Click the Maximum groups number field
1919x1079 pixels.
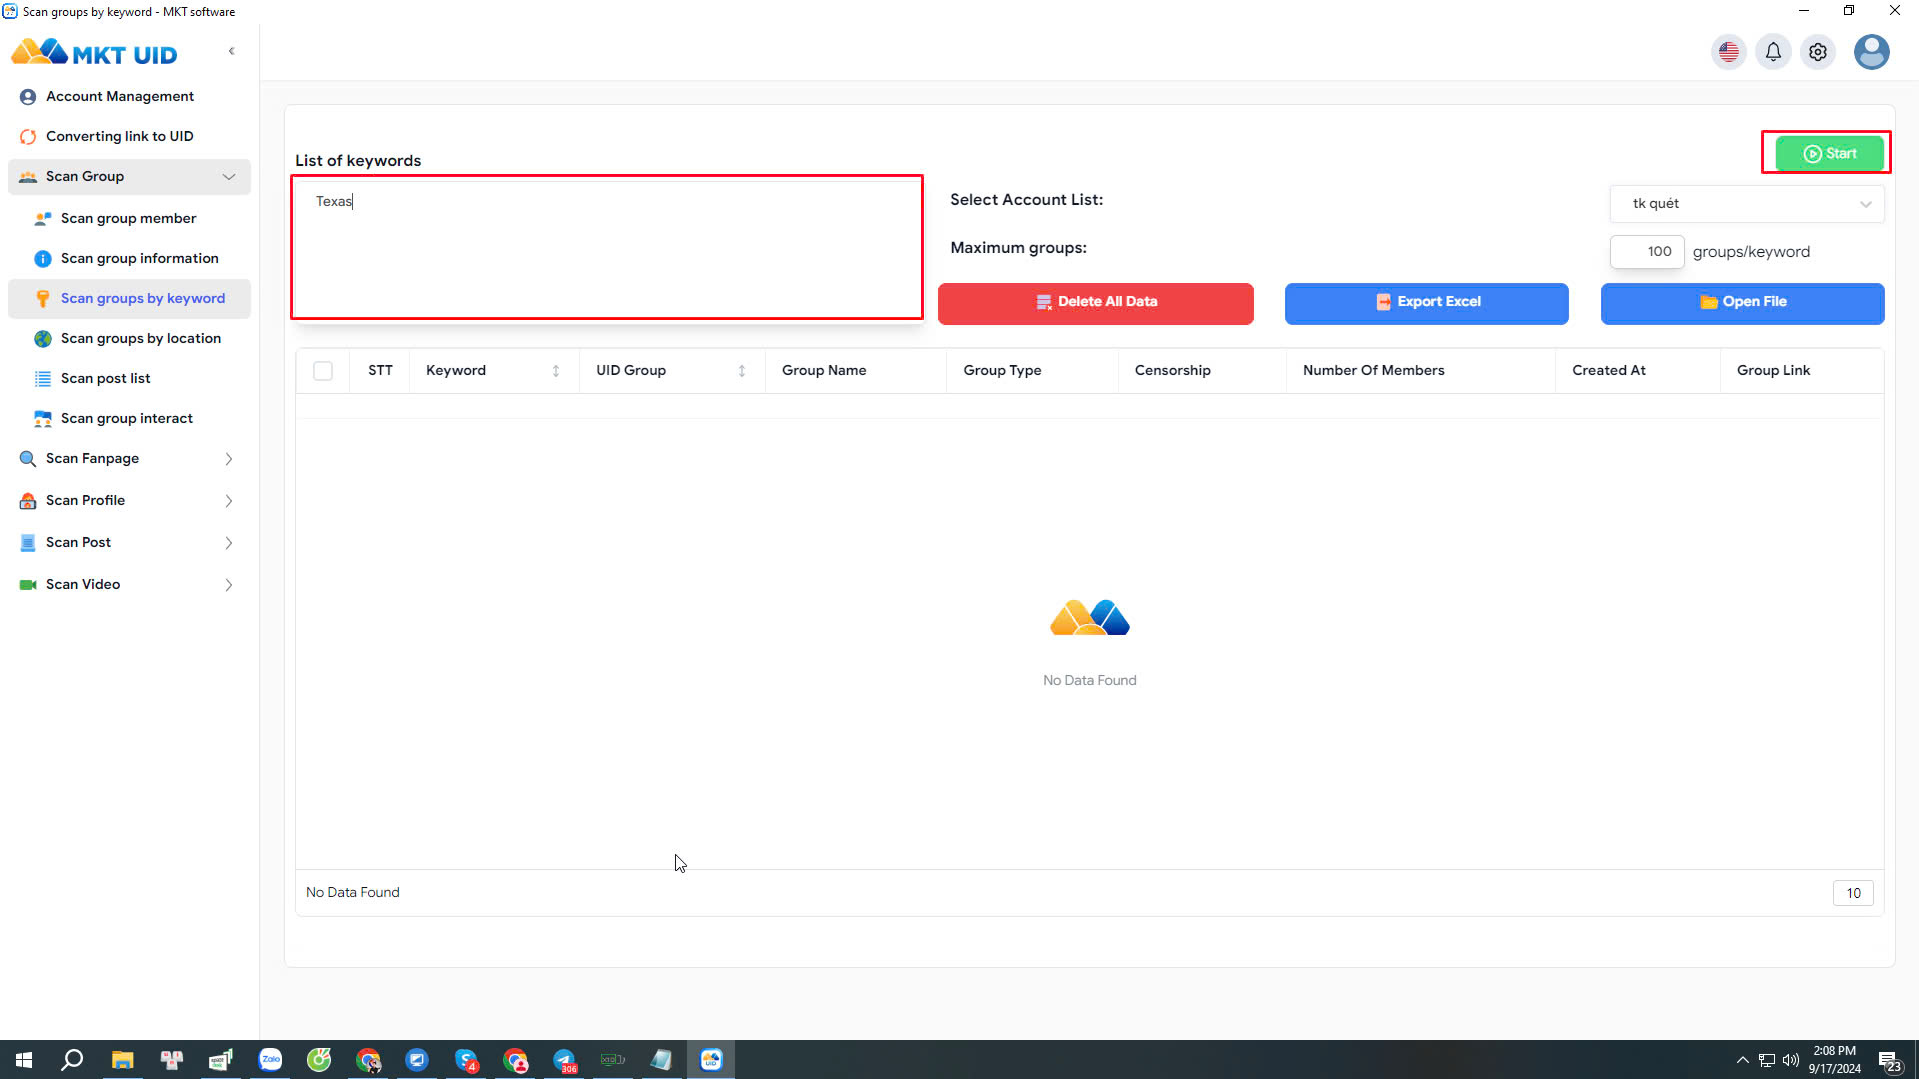point(1647,252)
